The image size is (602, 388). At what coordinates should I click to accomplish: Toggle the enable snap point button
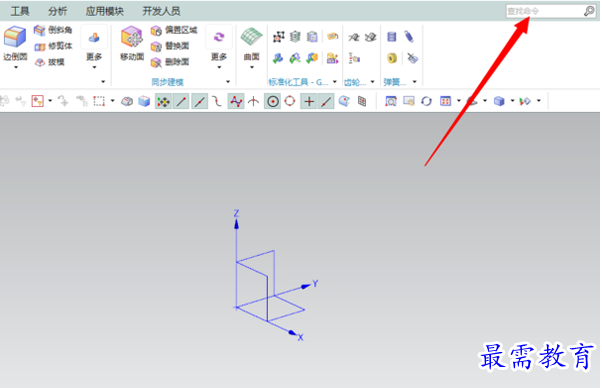(x=163, y=102)
